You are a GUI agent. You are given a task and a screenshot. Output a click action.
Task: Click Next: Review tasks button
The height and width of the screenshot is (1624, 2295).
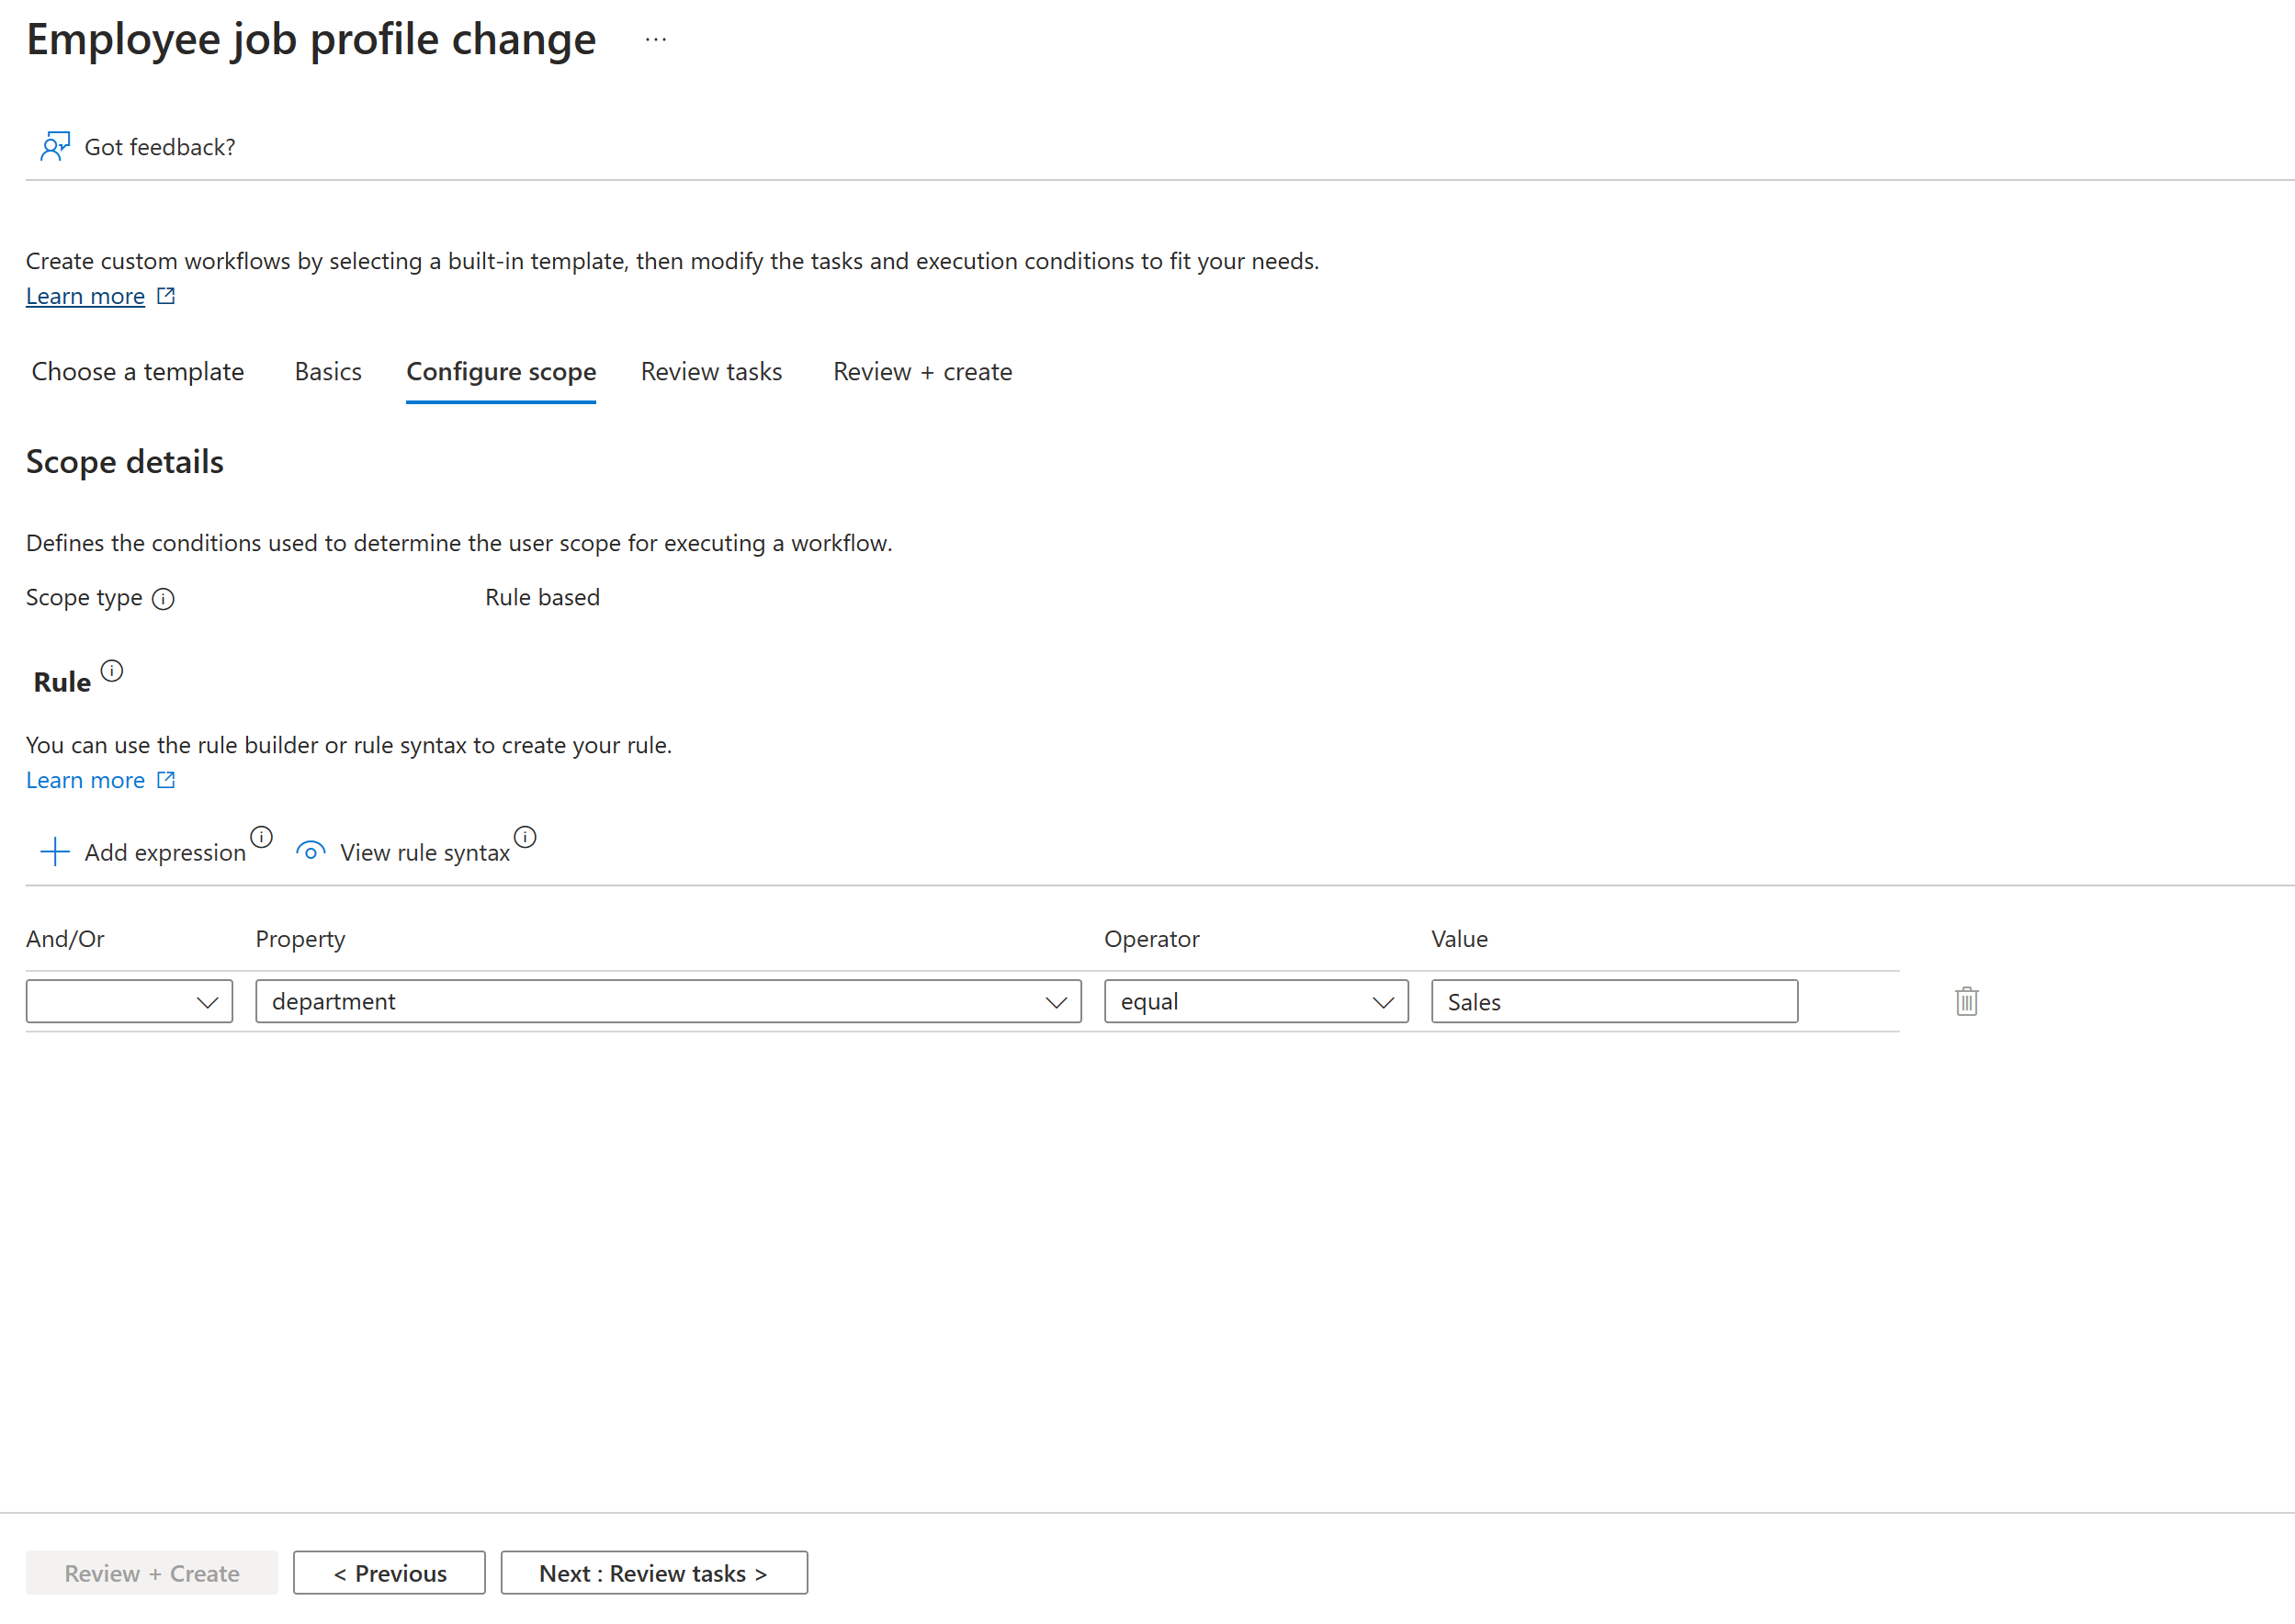point(655,1573)
